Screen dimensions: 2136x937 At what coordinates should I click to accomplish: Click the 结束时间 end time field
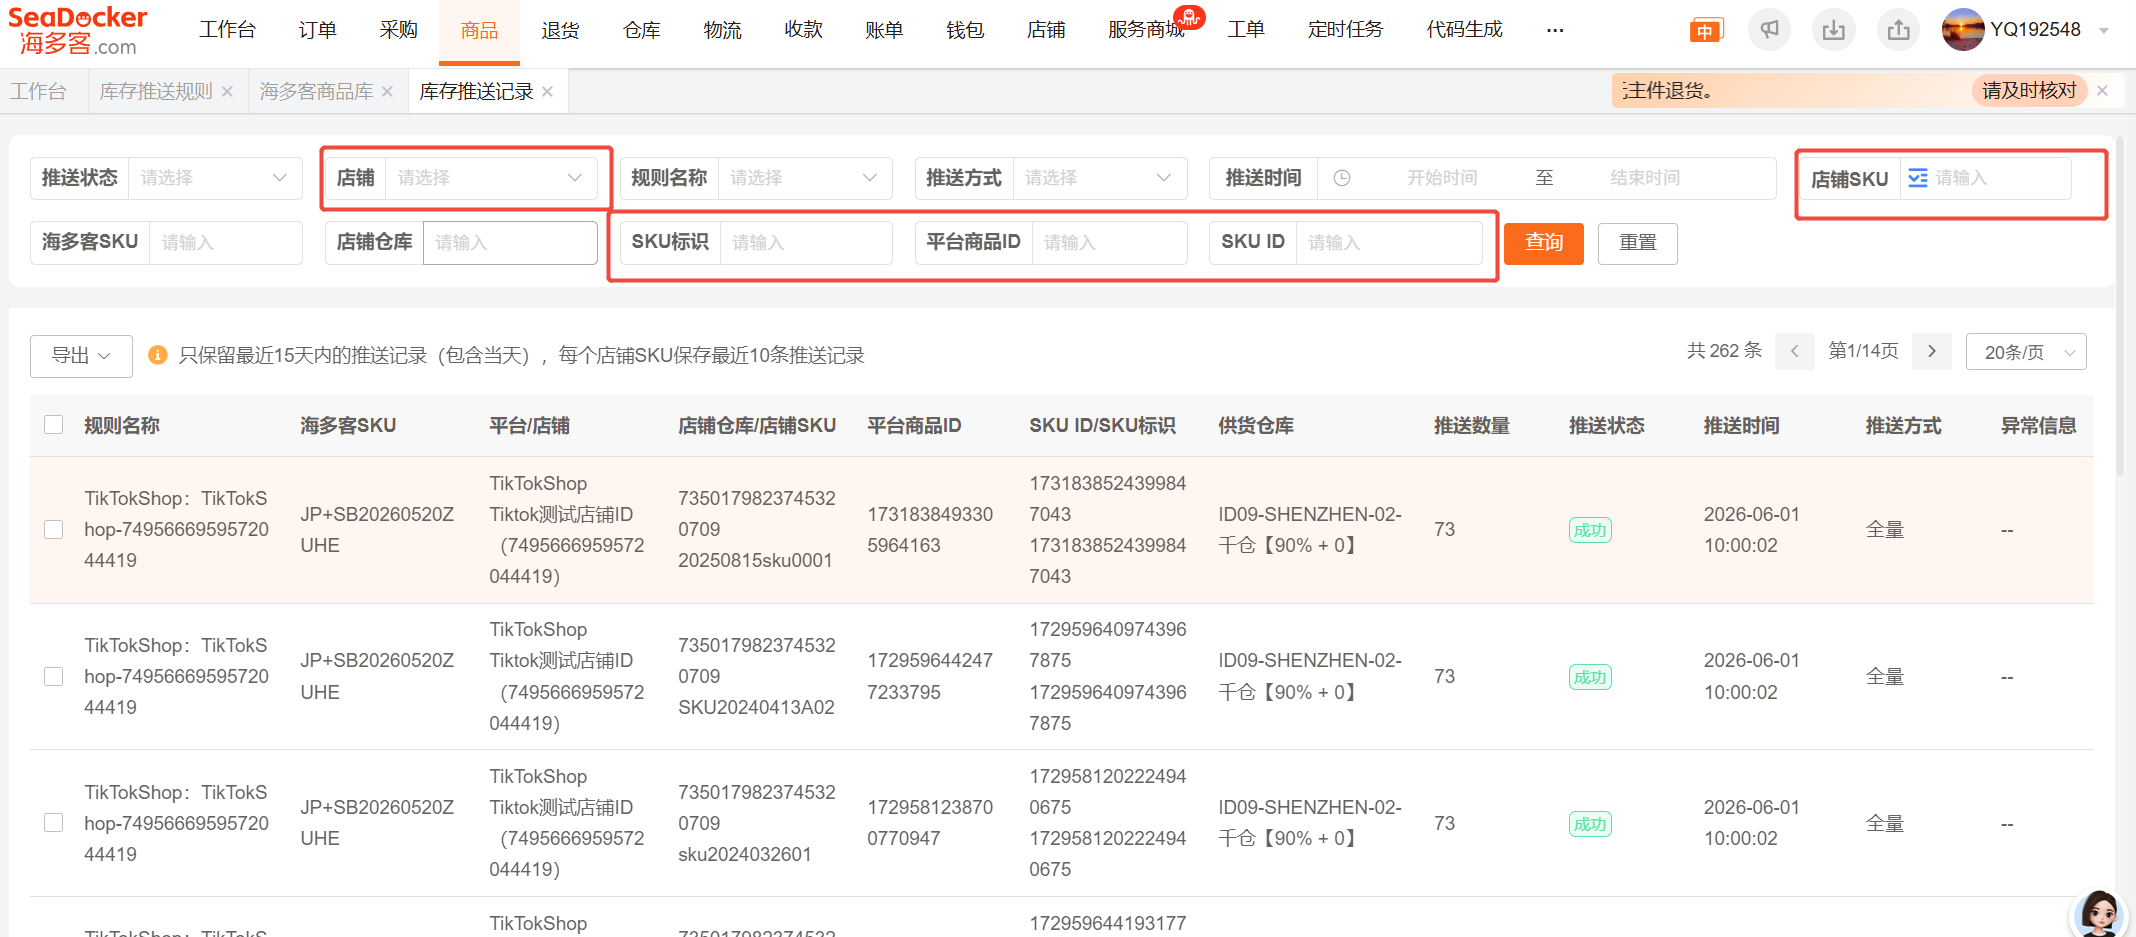pyautogui.click(x=1645, y=178)
